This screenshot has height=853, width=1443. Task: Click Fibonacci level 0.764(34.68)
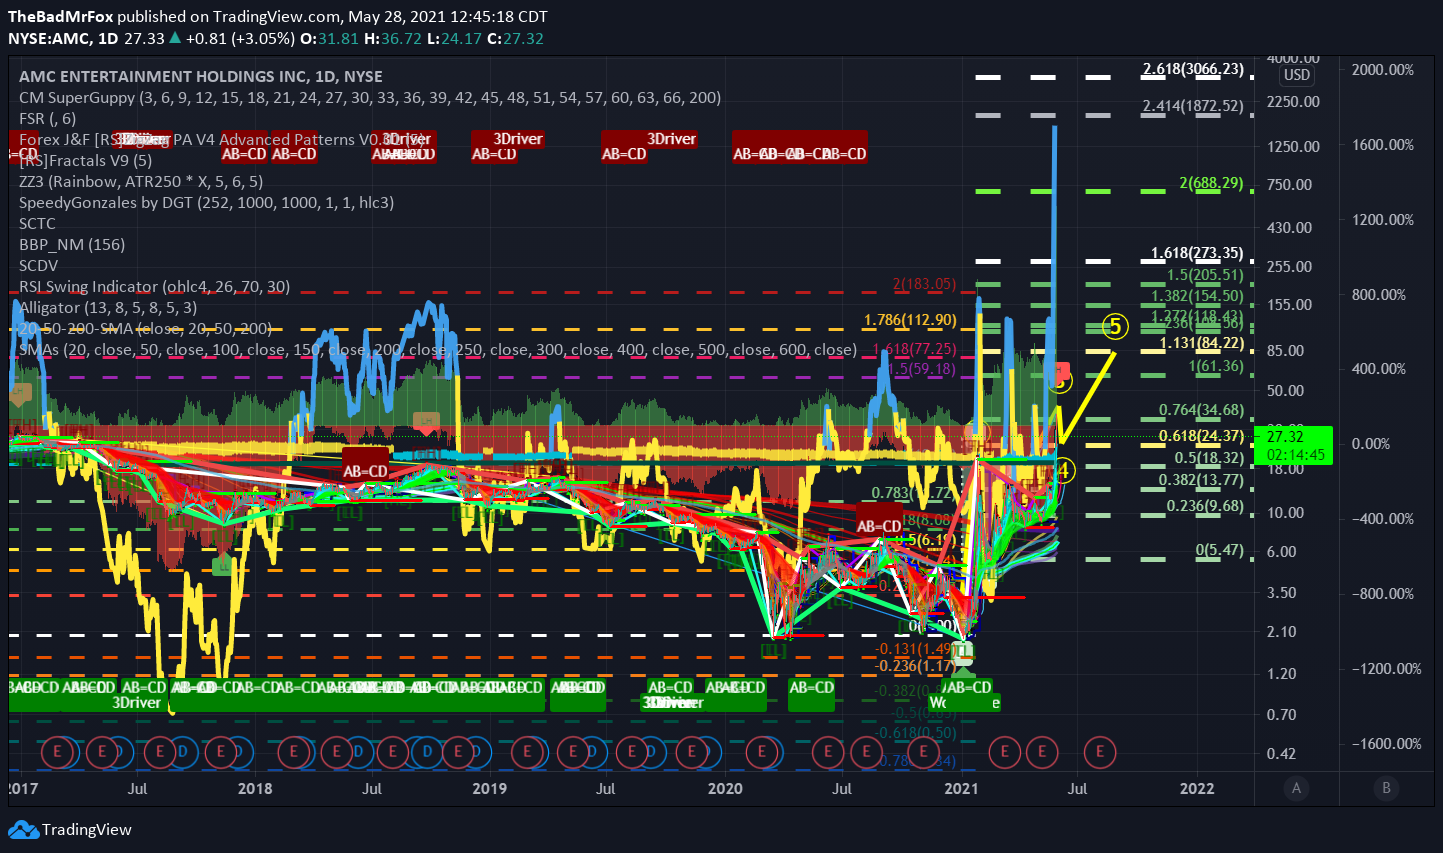tap(1202, 410)
